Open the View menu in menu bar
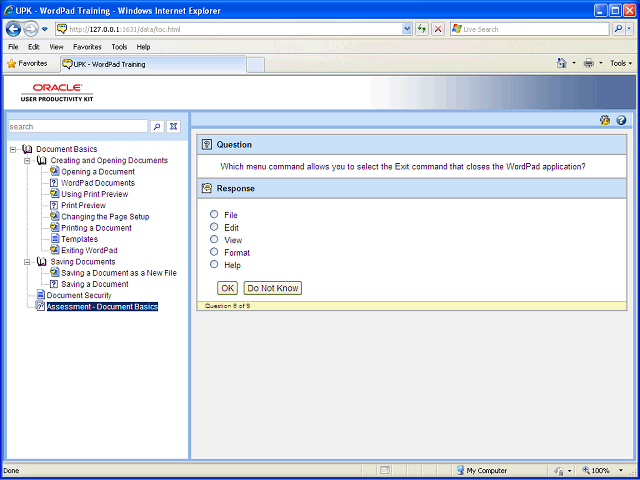 pos(56,47)
